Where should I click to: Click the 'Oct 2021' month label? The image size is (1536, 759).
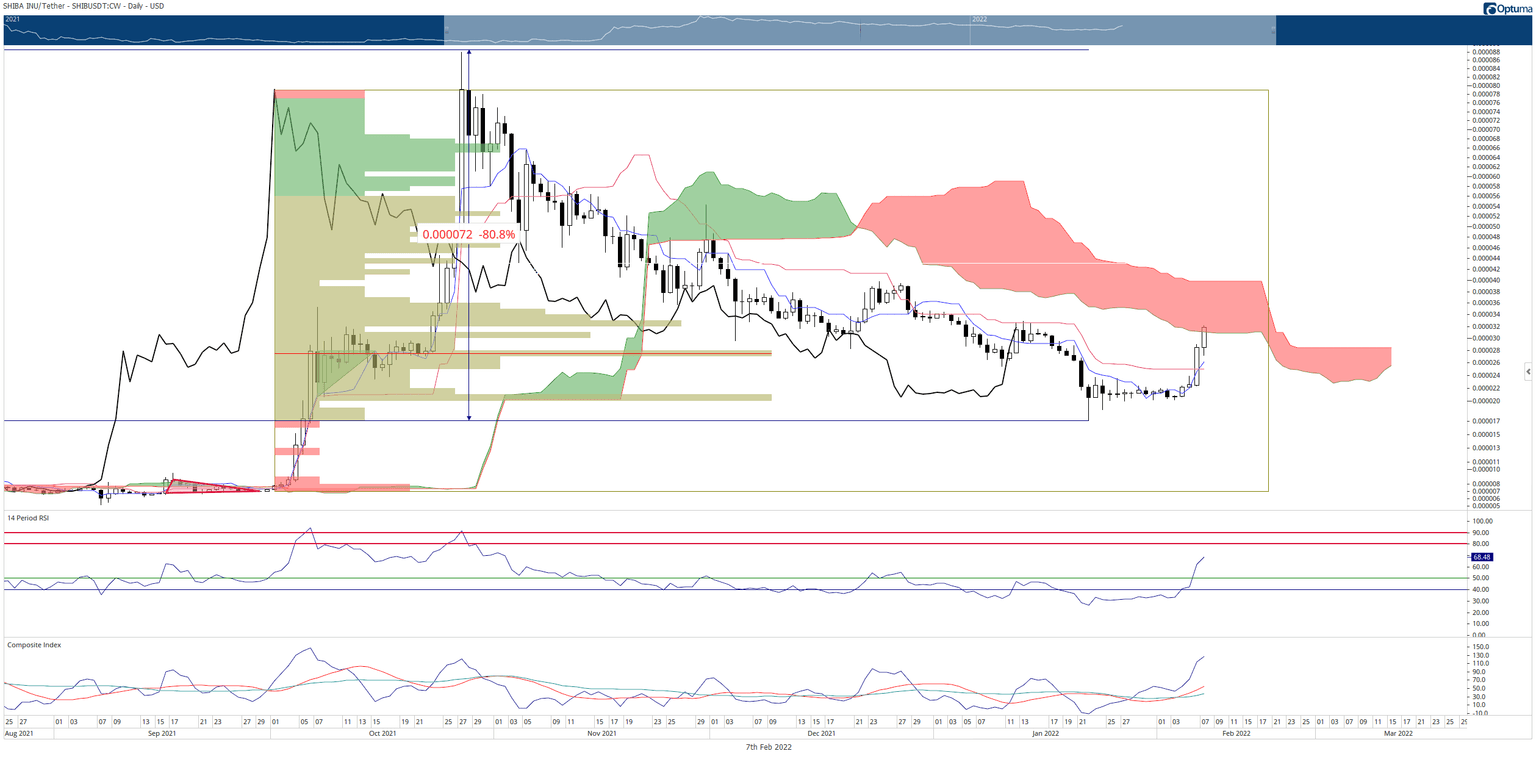[x=382, y=733]
